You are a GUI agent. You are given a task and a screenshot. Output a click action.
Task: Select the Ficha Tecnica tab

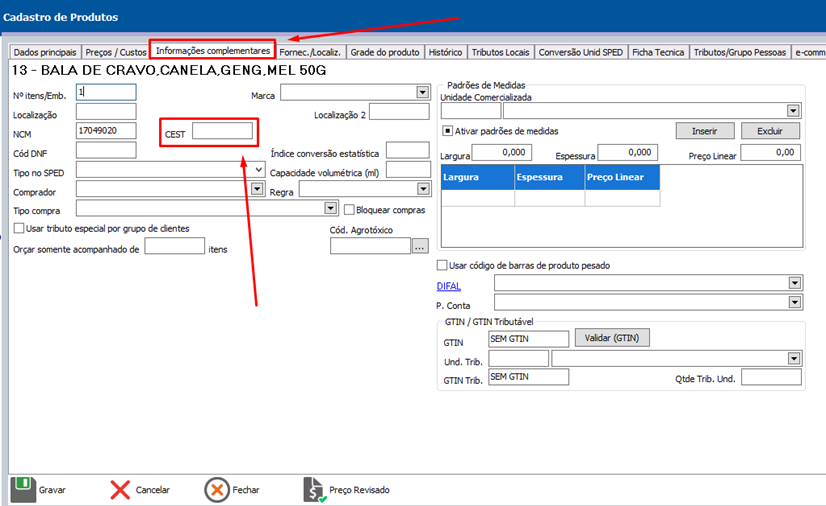point(658,52)
